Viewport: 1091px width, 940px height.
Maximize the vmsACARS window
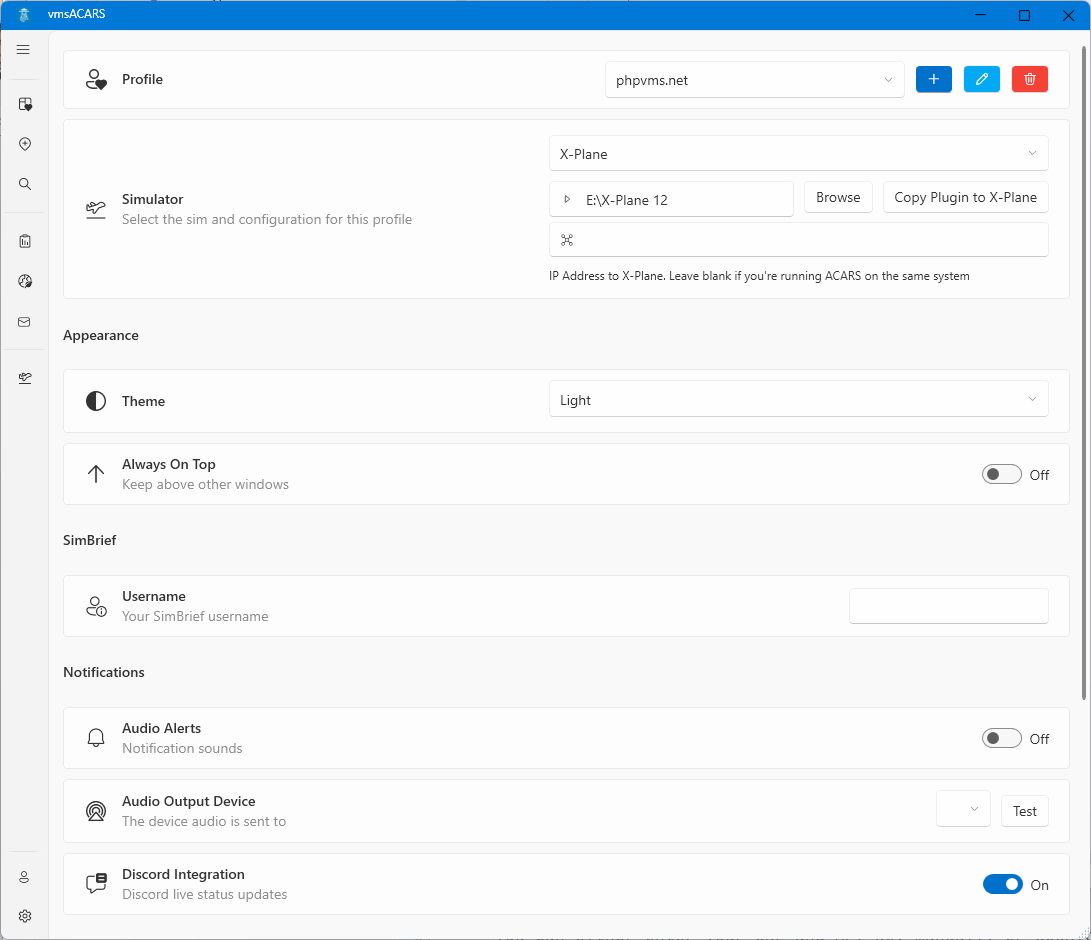click(1024, 15)
